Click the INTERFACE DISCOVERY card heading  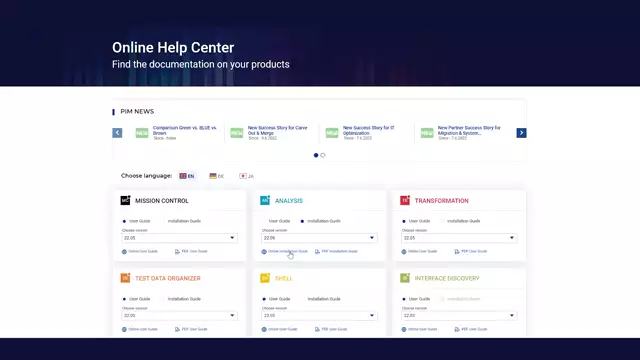pyautogui.click(x=447, y=278)
